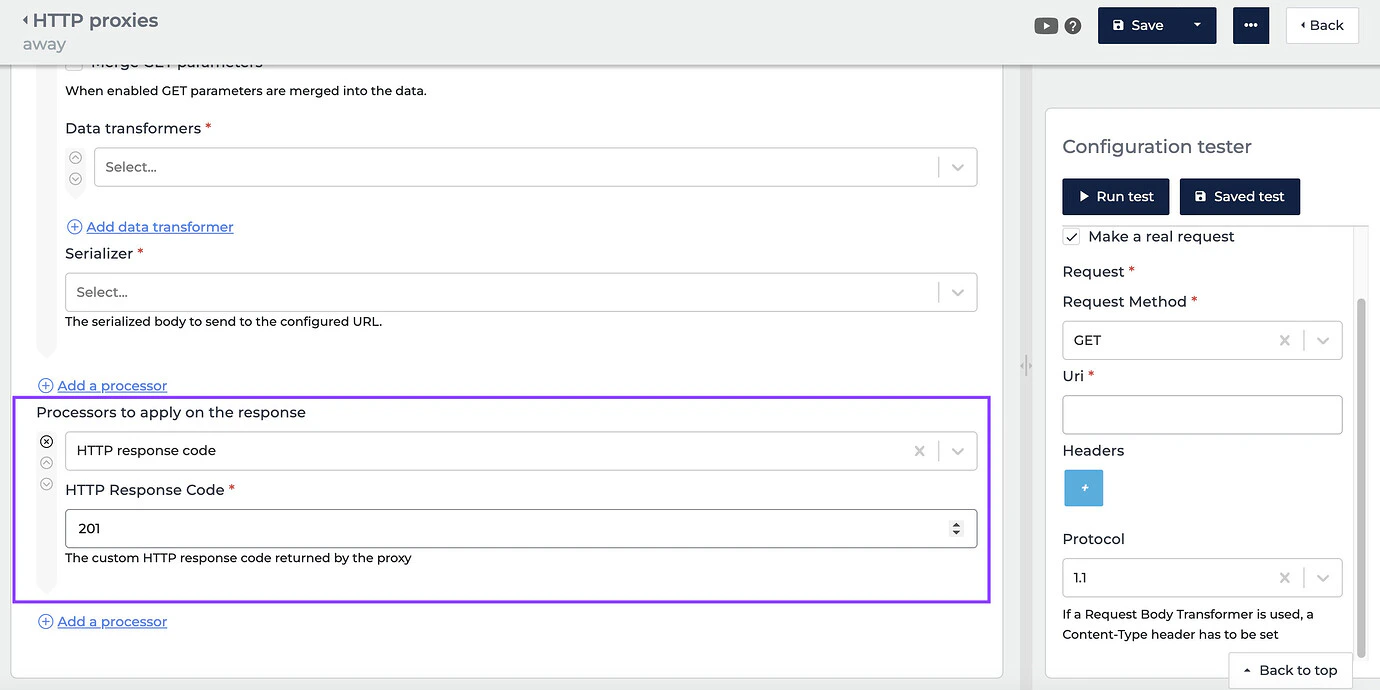Open the YouTube video tutorial icon
This screenshot has width=1380, height=690.
point(1046,26)
